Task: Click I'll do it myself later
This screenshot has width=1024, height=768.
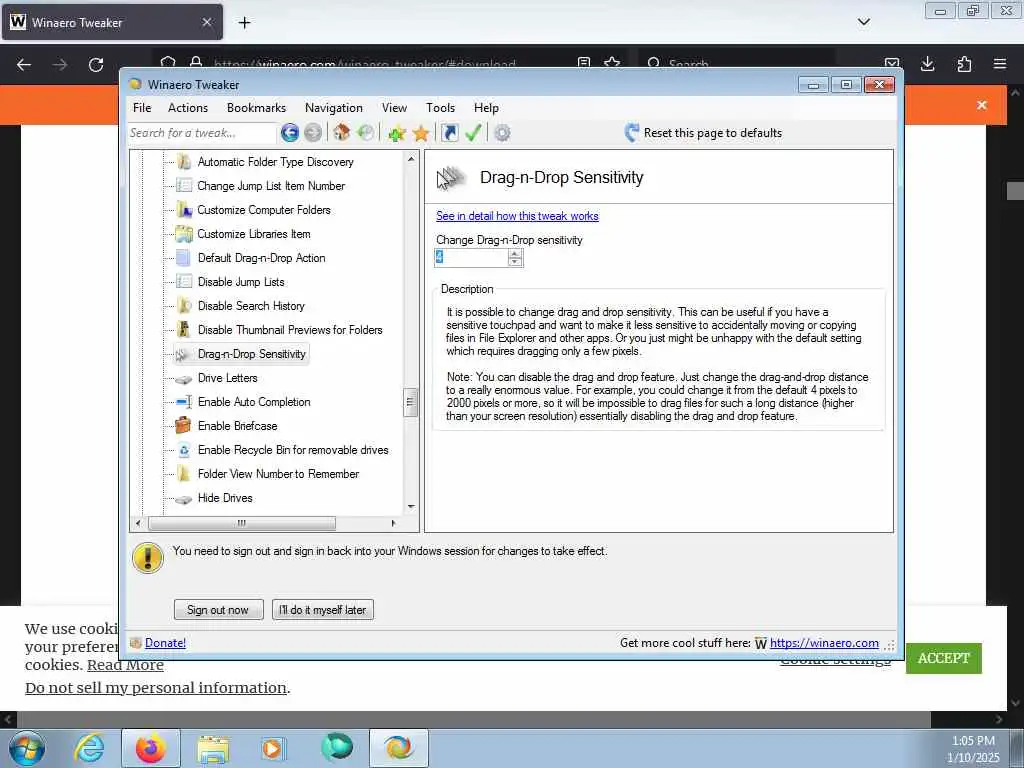Action: [323, 610]
